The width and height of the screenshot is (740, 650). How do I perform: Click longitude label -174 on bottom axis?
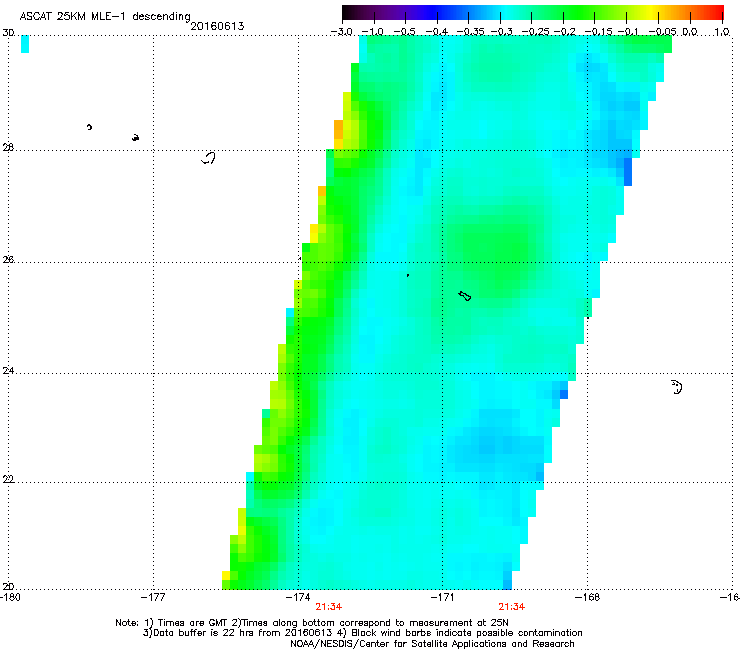298,597
